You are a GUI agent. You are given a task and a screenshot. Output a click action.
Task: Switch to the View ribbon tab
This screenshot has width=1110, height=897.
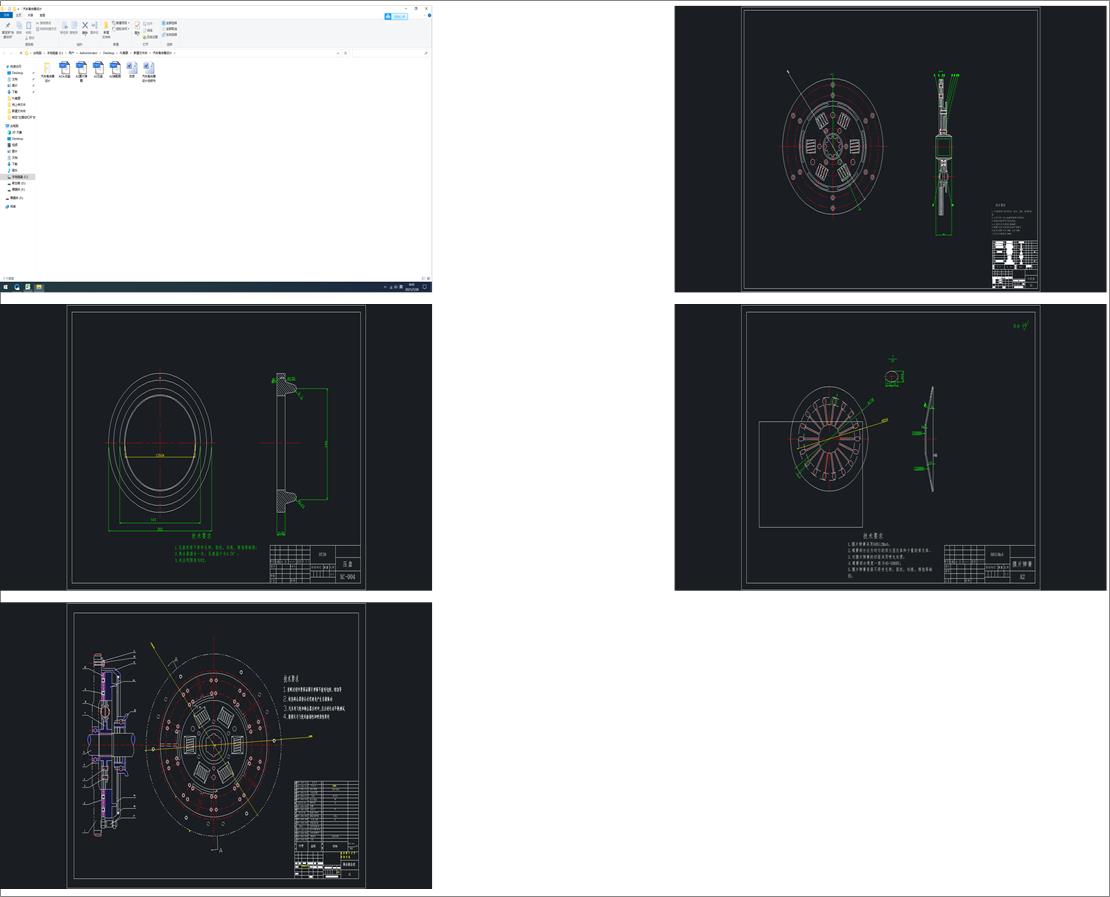pos(42,15)
